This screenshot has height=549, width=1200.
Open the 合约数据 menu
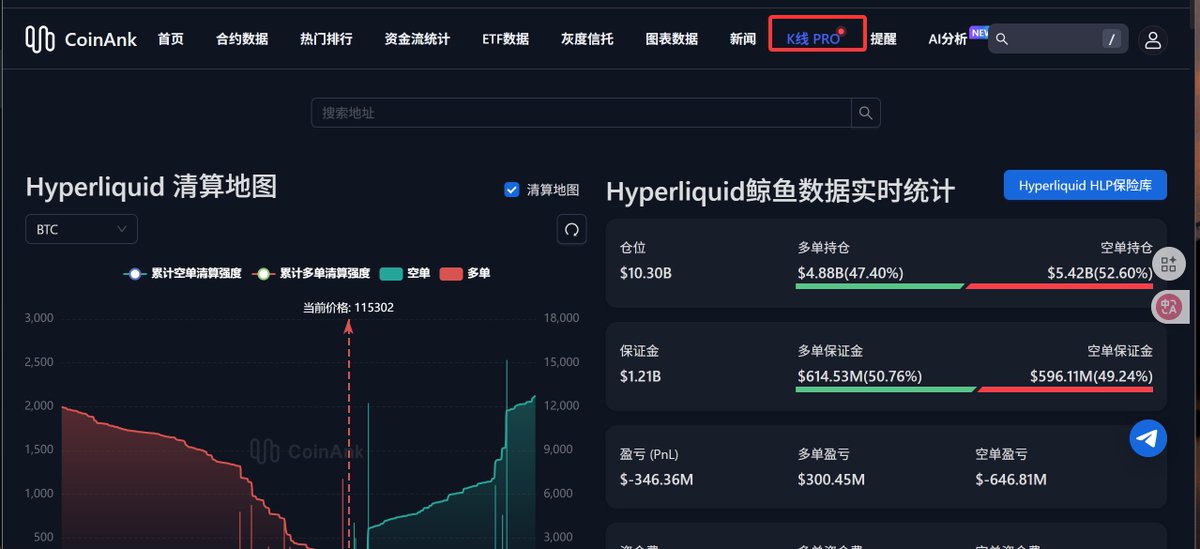pyautogui.click(x=242, y=39)
